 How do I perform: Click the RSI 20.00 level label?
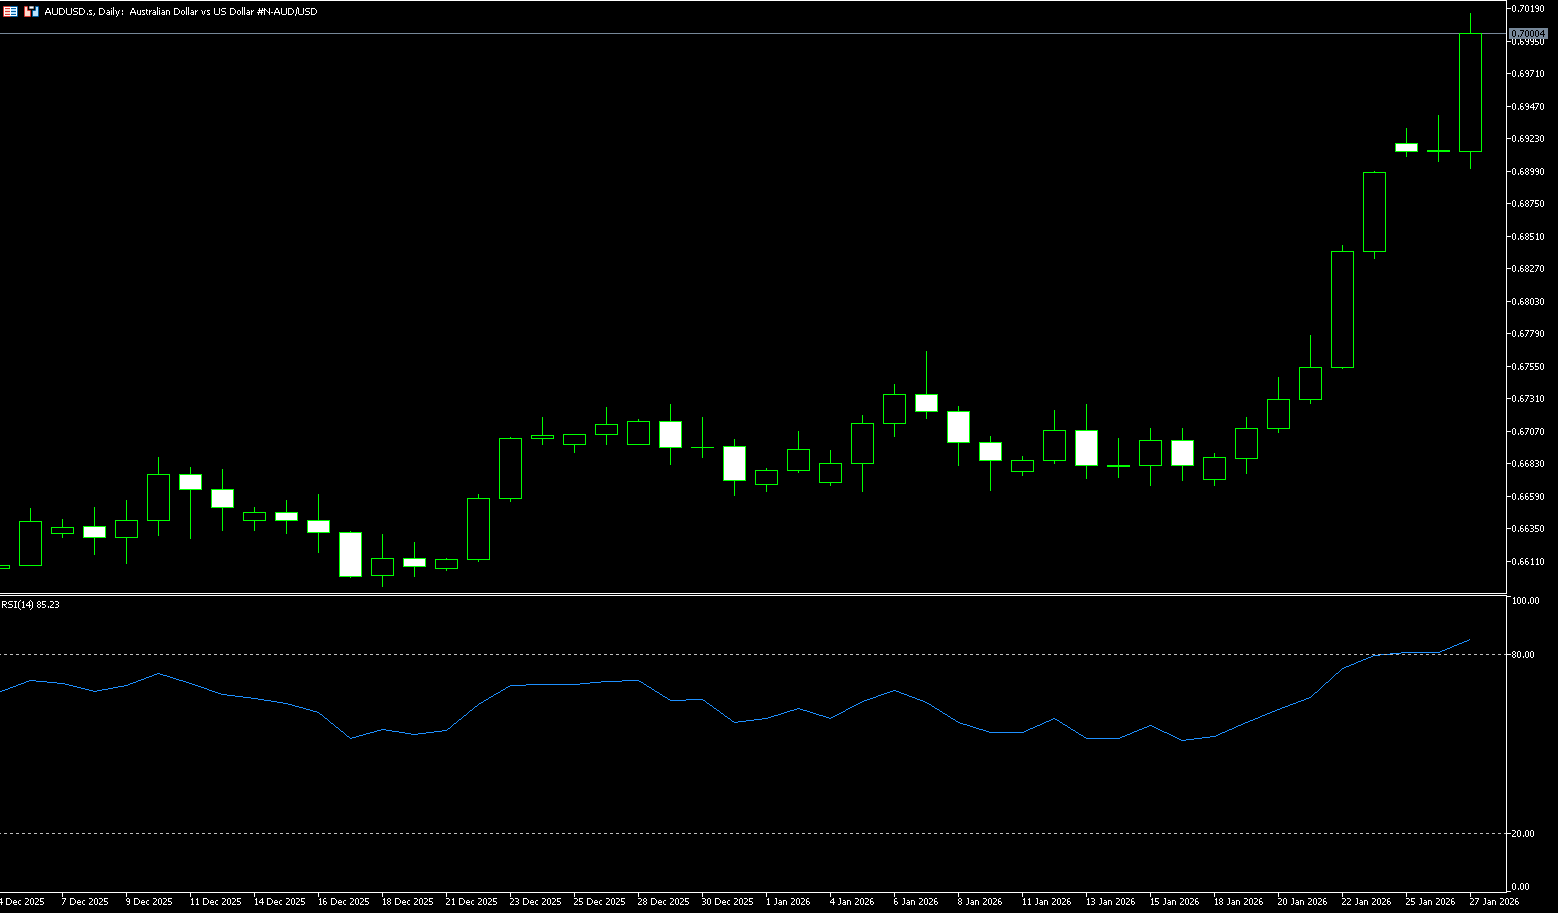click(1523, 834)
